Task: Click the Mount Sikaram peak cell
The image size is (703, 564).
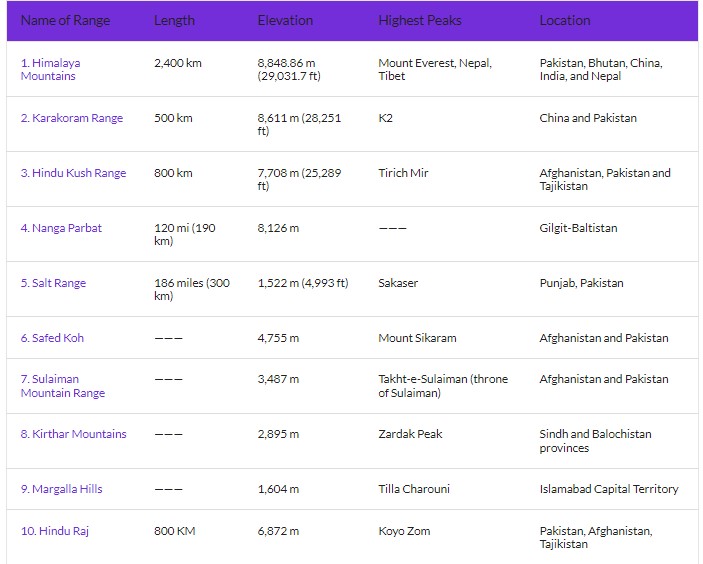Action: pos(417,338)
